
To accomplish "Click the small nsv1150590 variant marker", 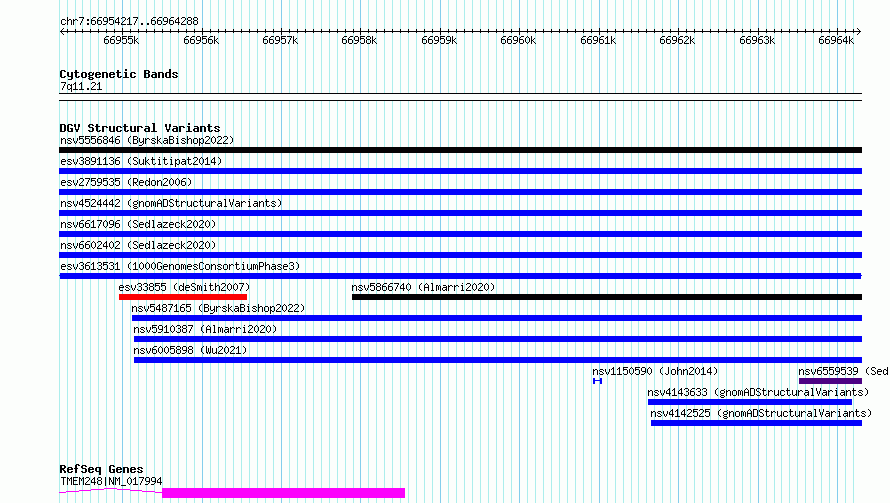I will 597,381.
